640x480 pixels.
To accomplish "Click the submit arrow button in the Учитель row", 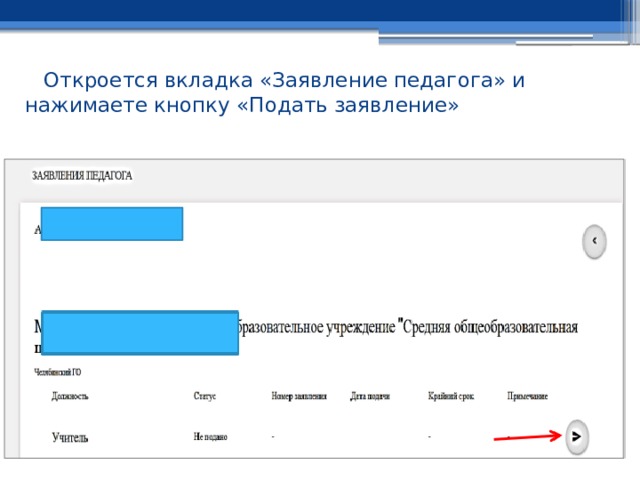I will [x=577, y=437].
